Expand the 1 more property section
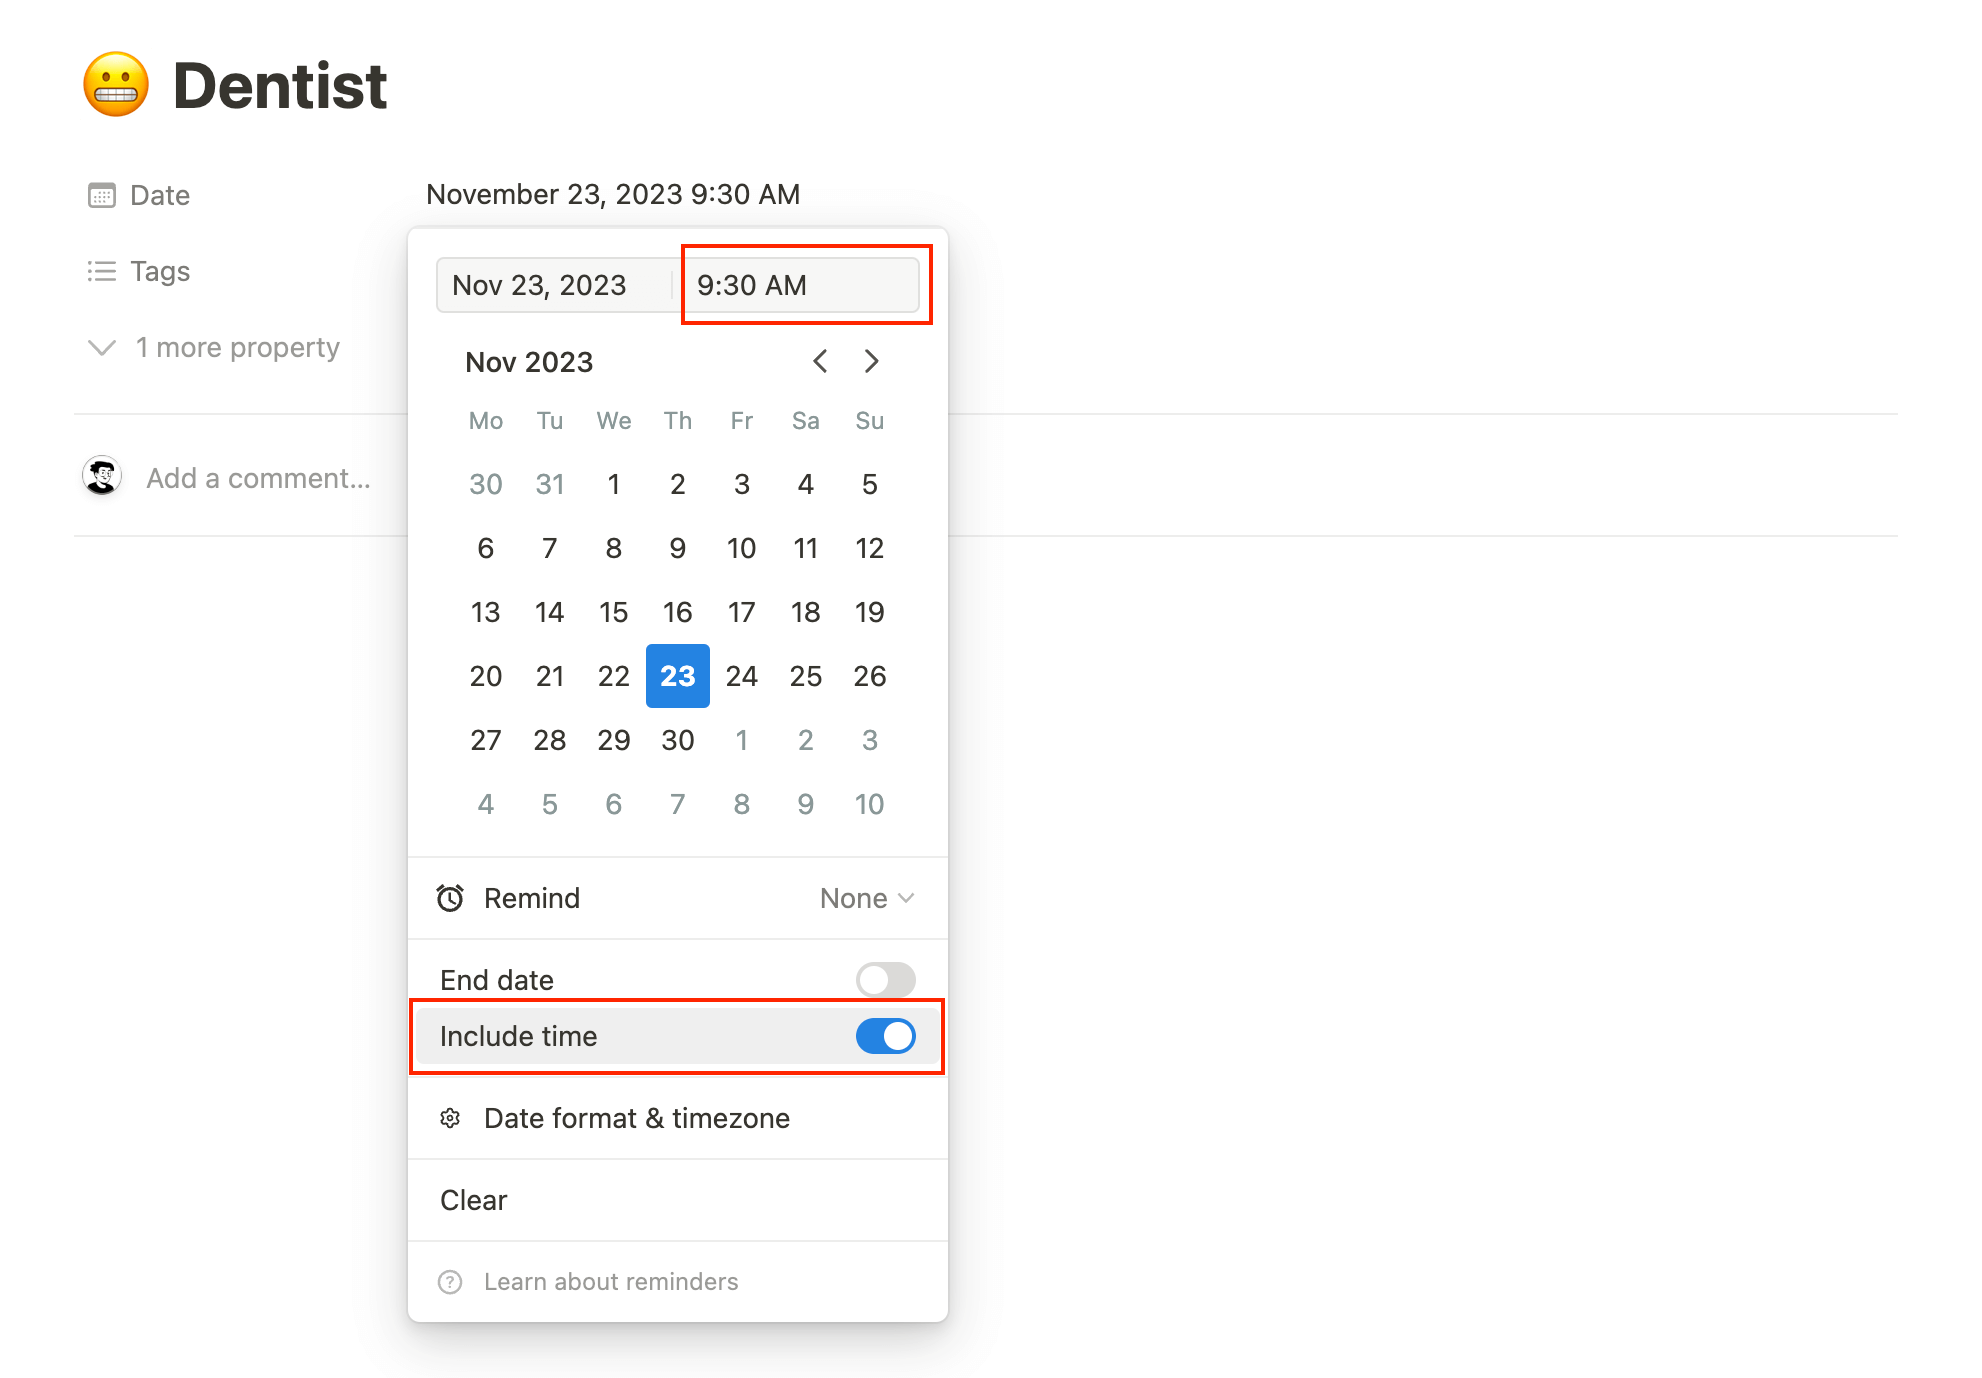The height and width of the screenshot is (1378, 1982). pos(237,348)
